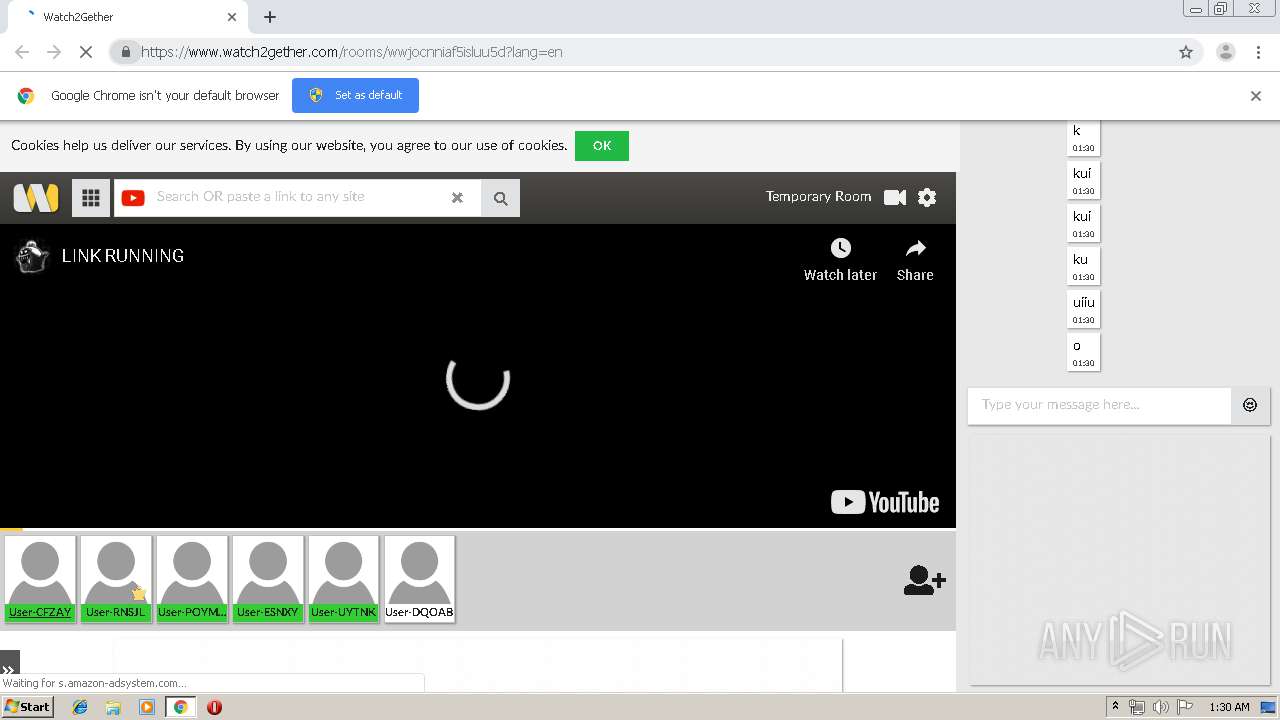The width and height of the screenshot is (1280, 720).
Task: Open the system tray volume icon
Action: 1161,707
